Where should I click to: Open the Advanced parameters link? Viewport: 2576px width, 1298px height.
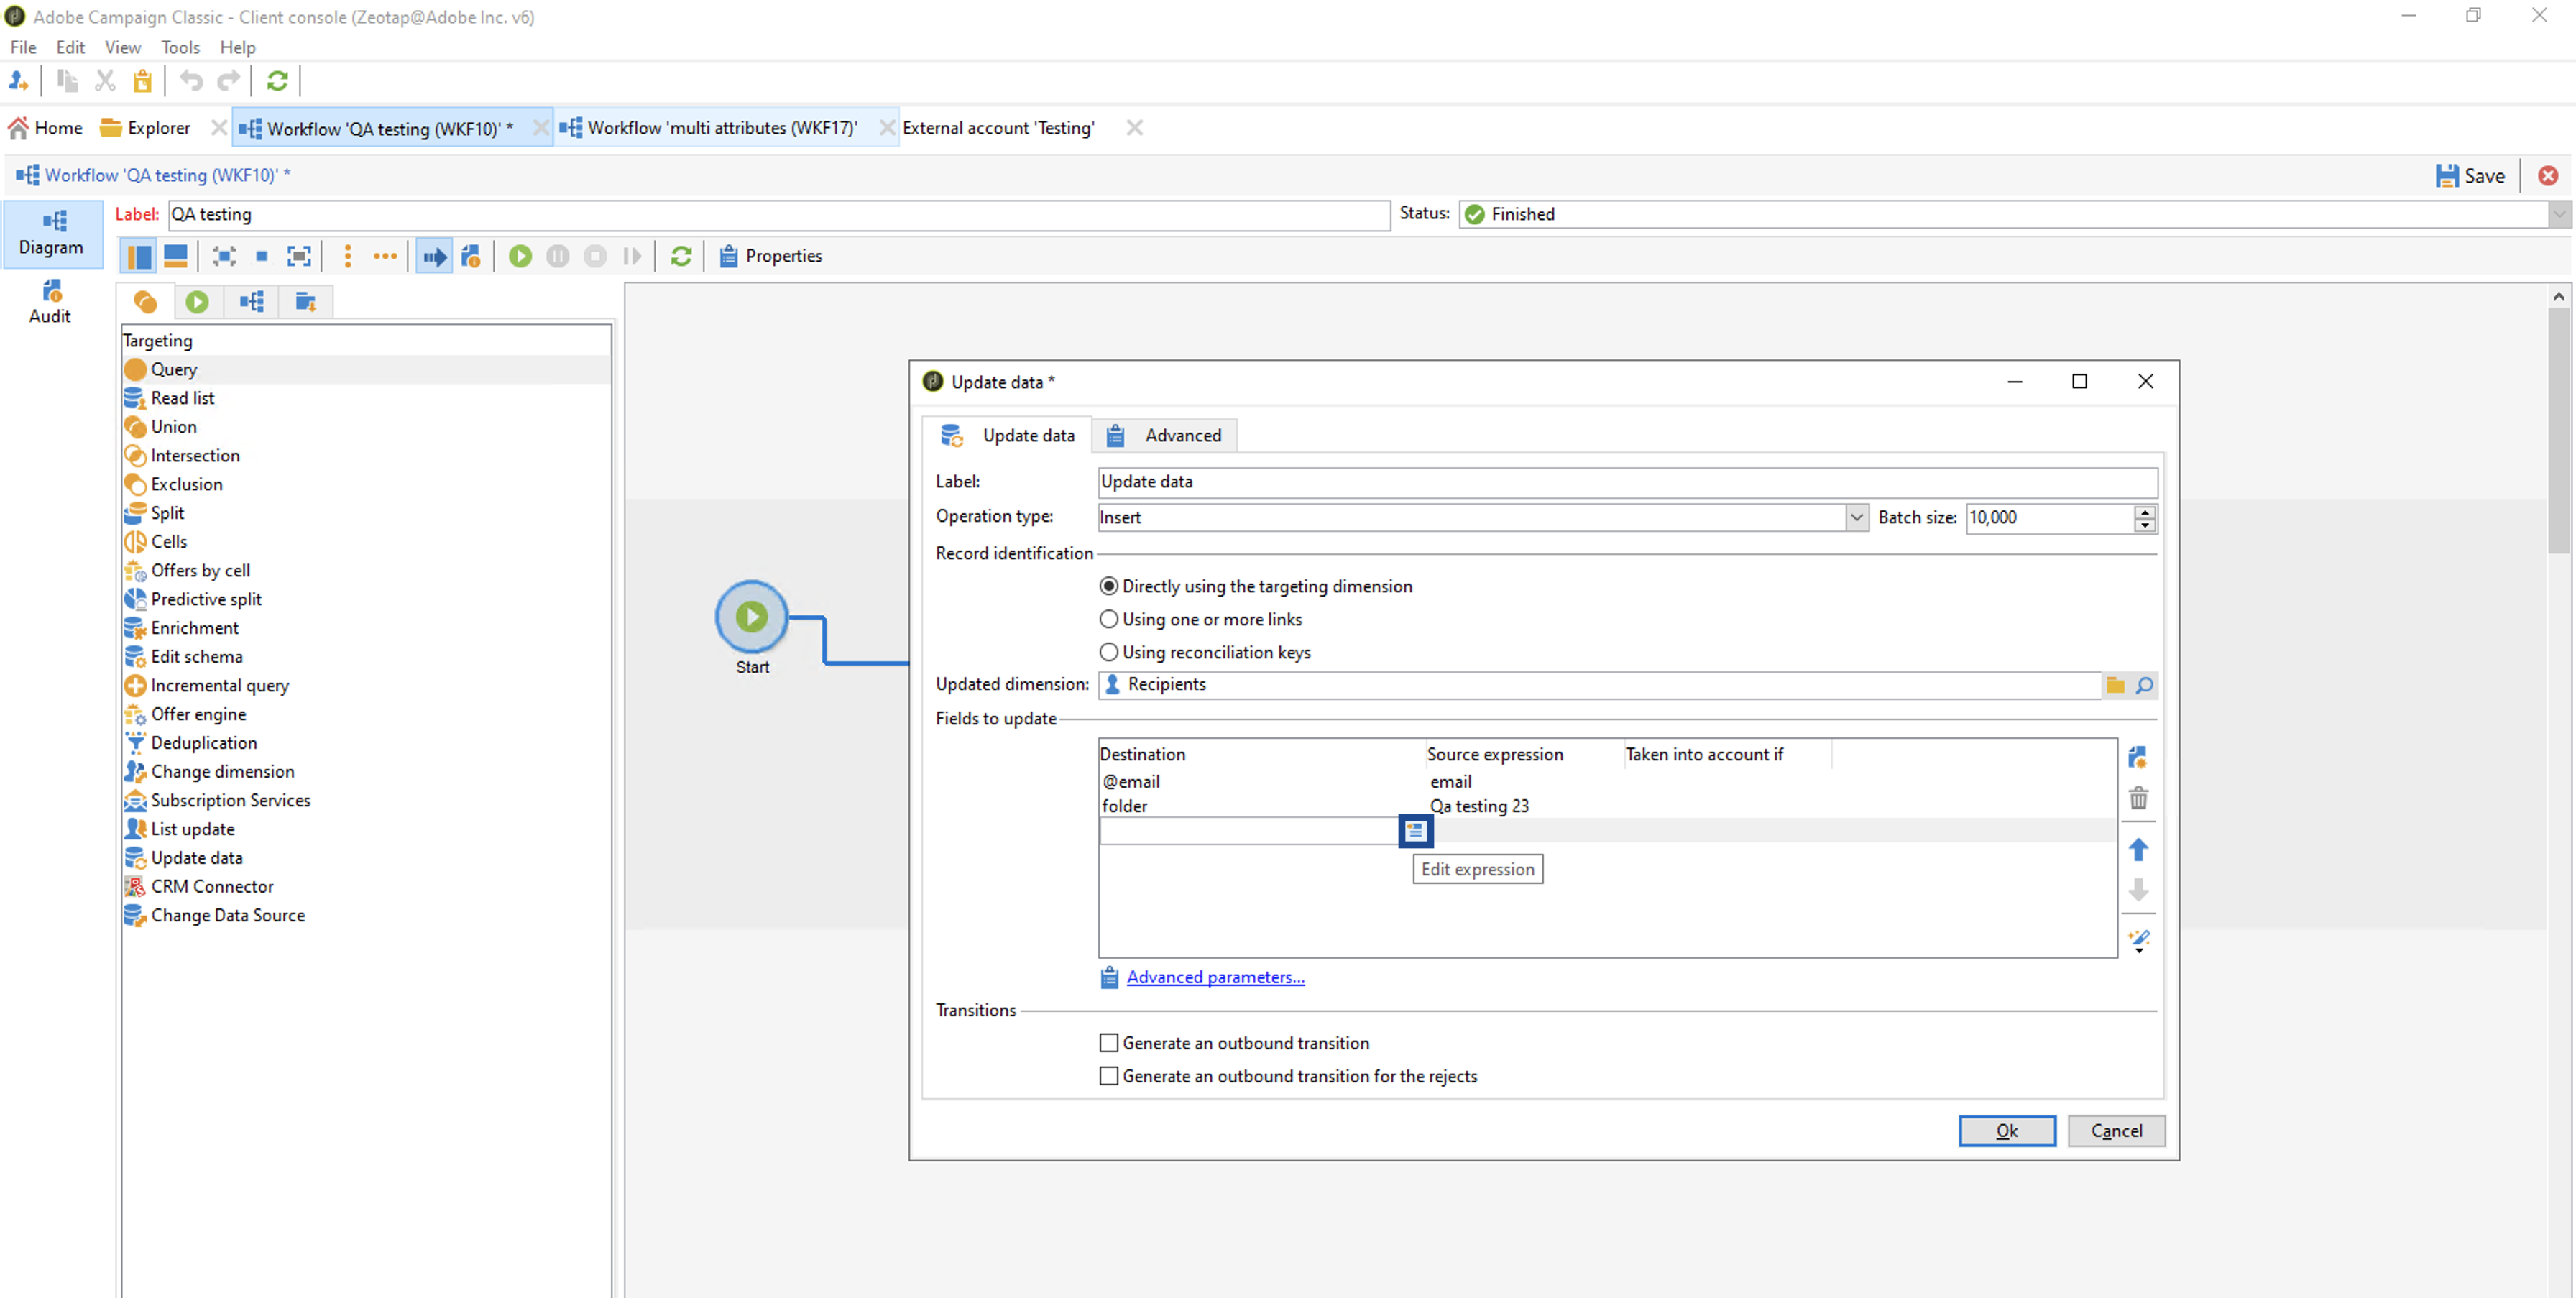point(1215,977)
